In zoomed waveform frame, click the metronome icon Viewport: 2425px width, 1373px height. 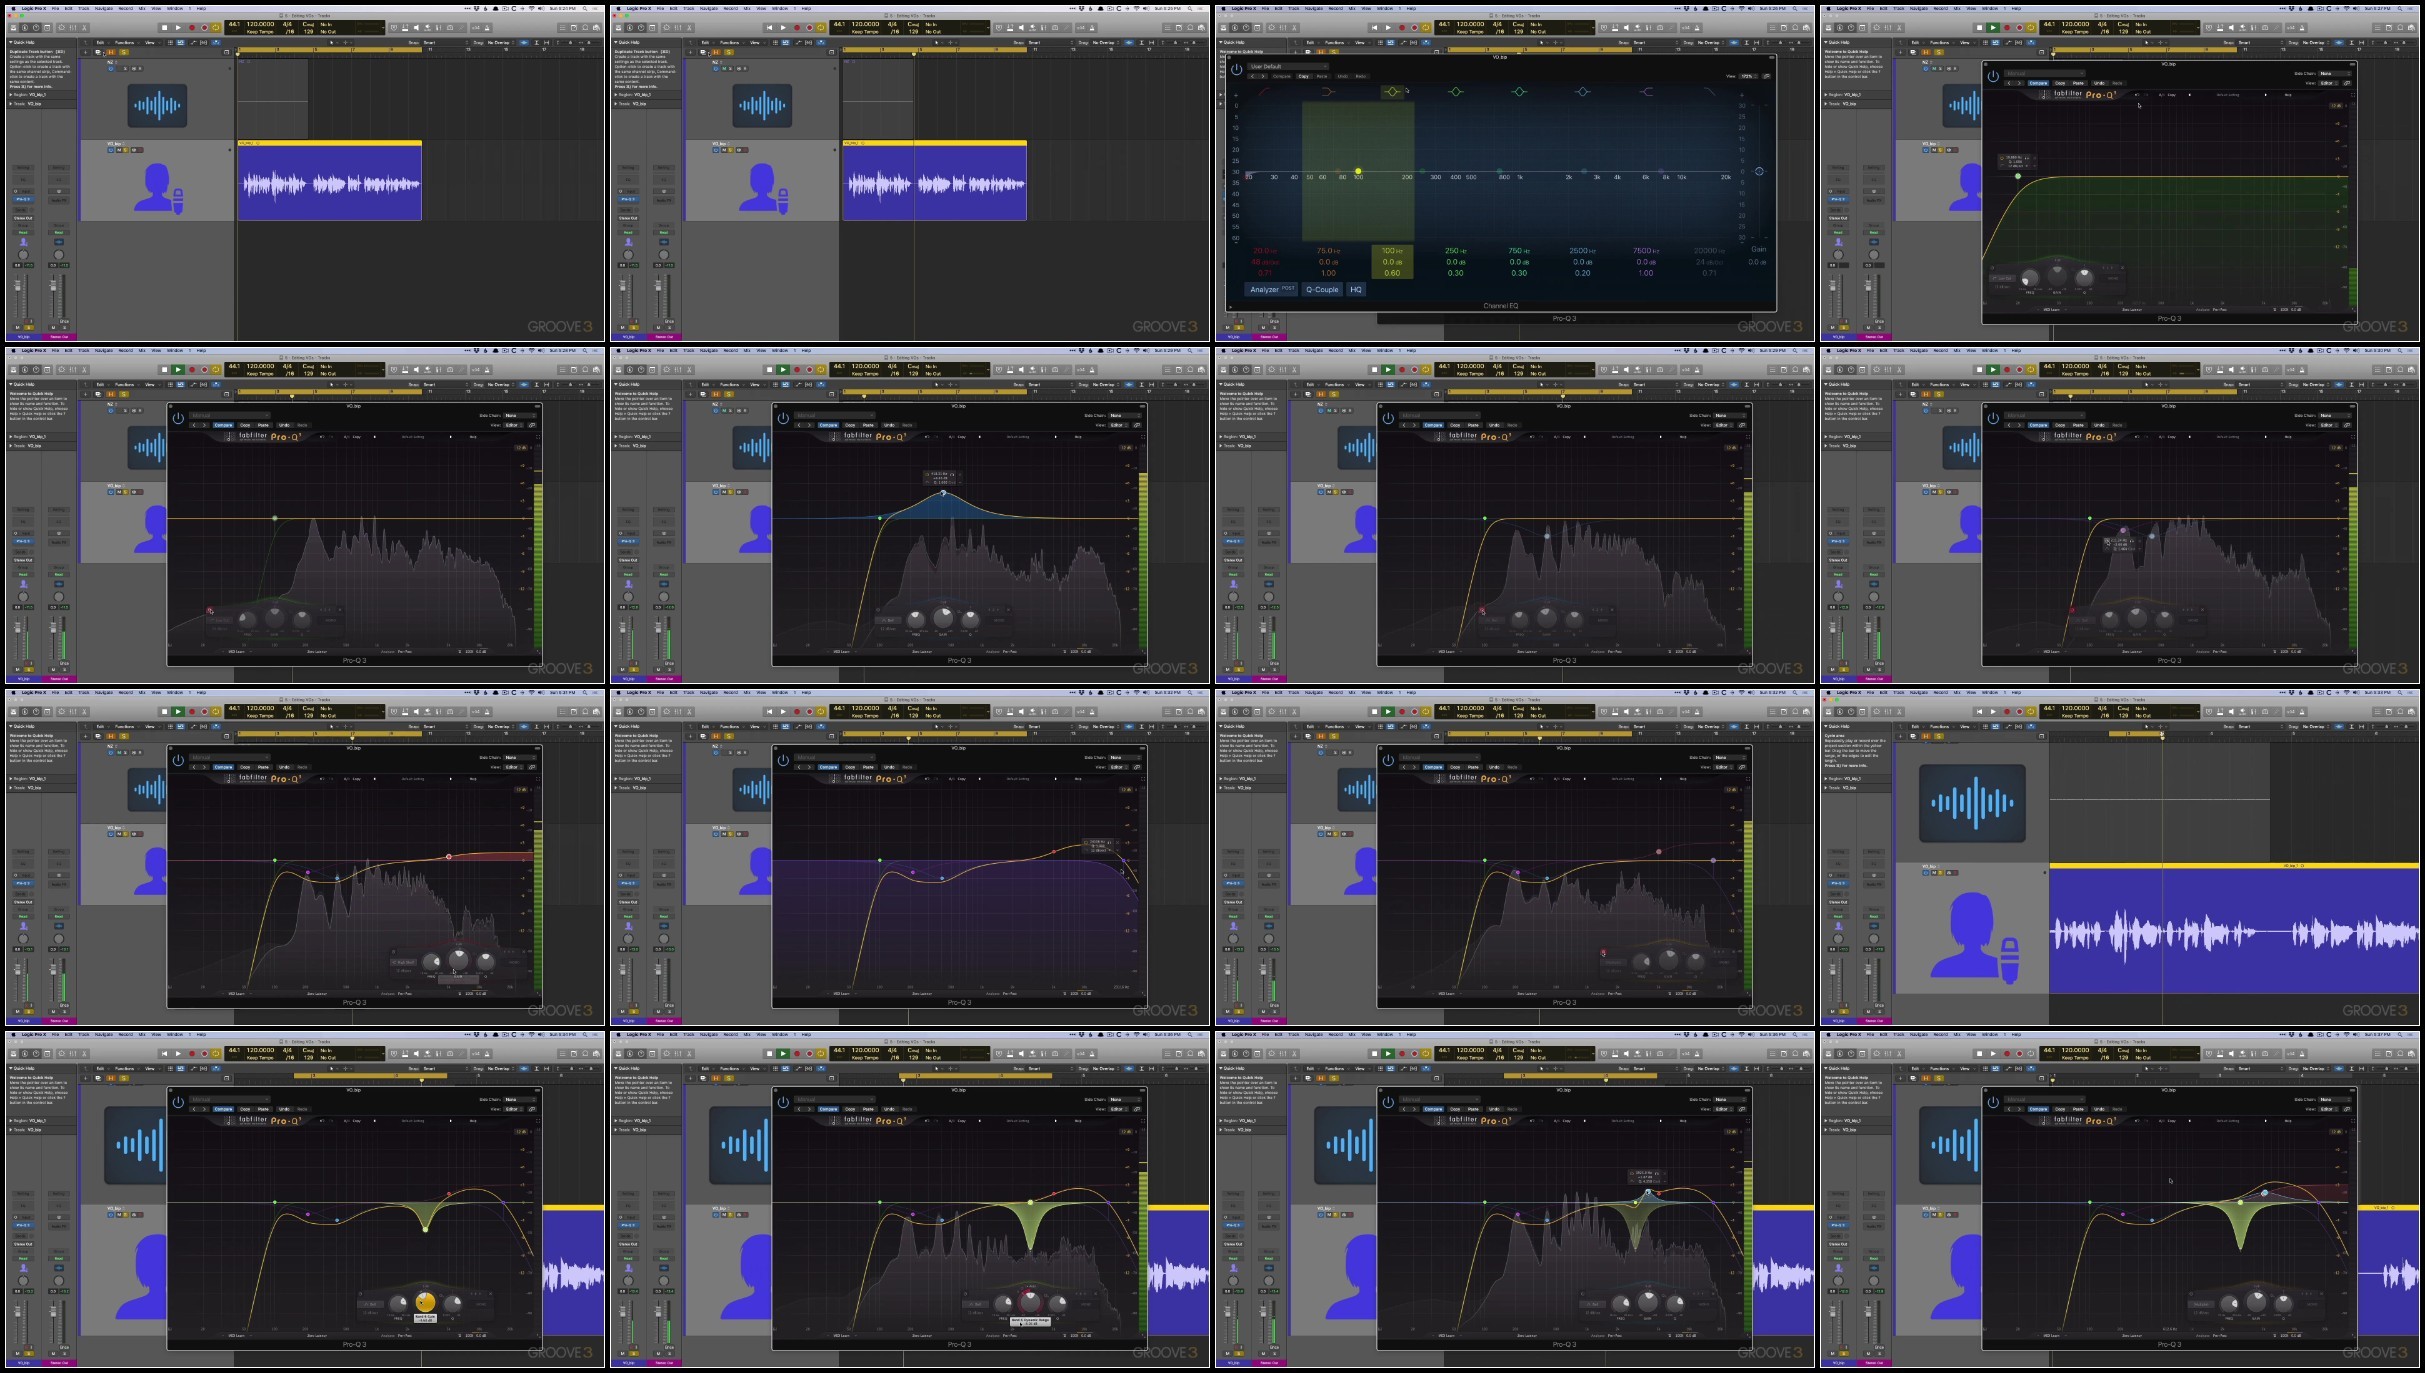tap(2302, 712)
